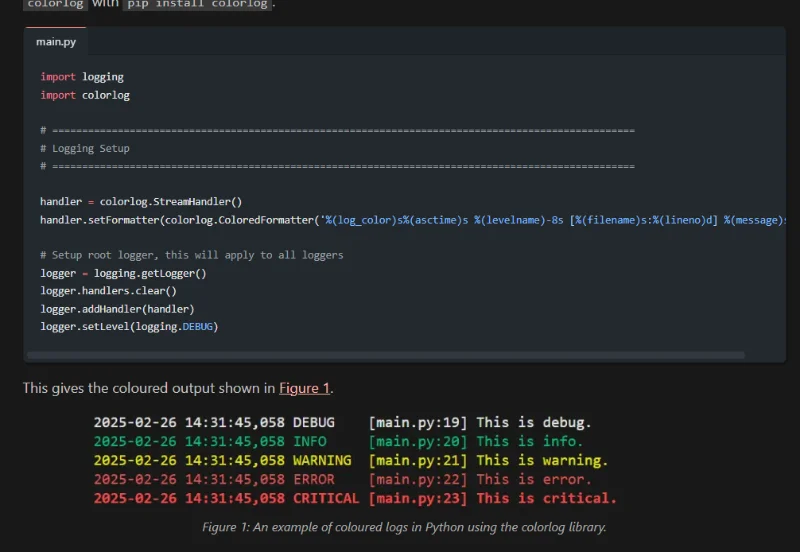Click the logger.addHandler(handler) line
The image size is (800, 552).
117,309
